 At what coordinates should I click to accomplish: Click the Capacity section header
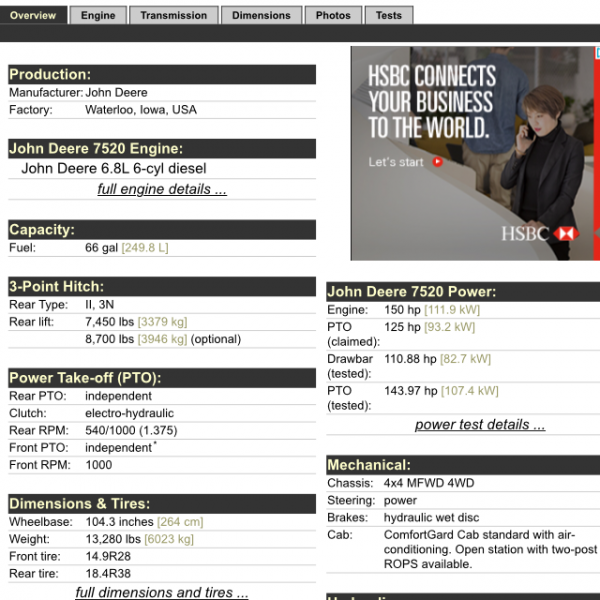(x=162, y=230)
